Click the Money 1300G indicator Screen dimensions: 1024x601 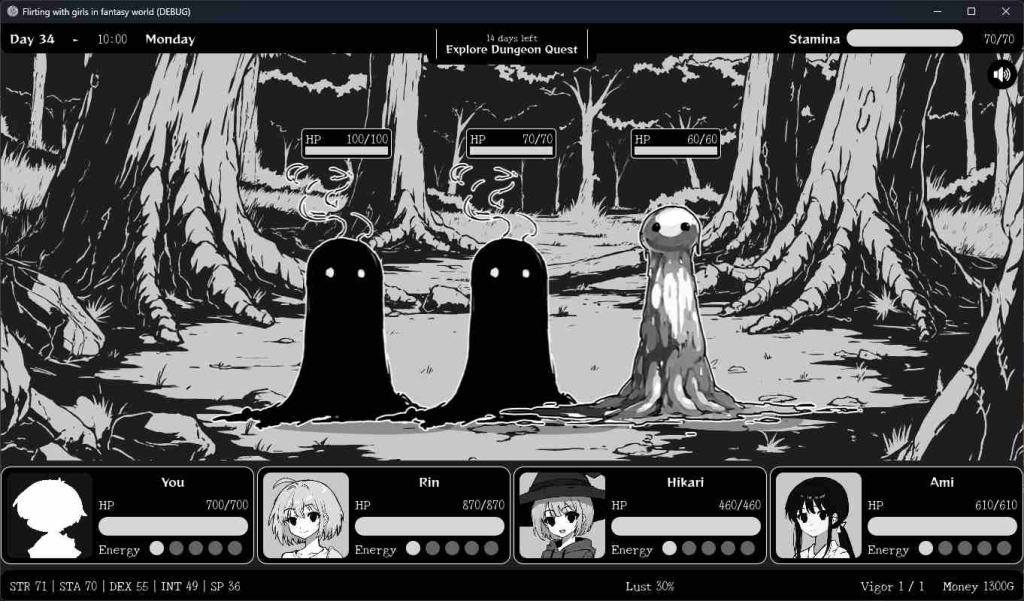click(978, 586)
